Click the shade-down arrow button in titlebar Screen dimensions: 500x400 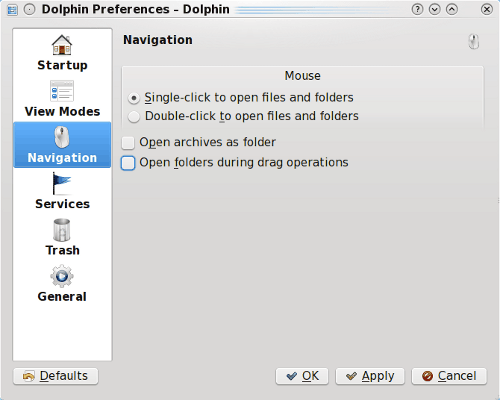[x=434, y=9]
